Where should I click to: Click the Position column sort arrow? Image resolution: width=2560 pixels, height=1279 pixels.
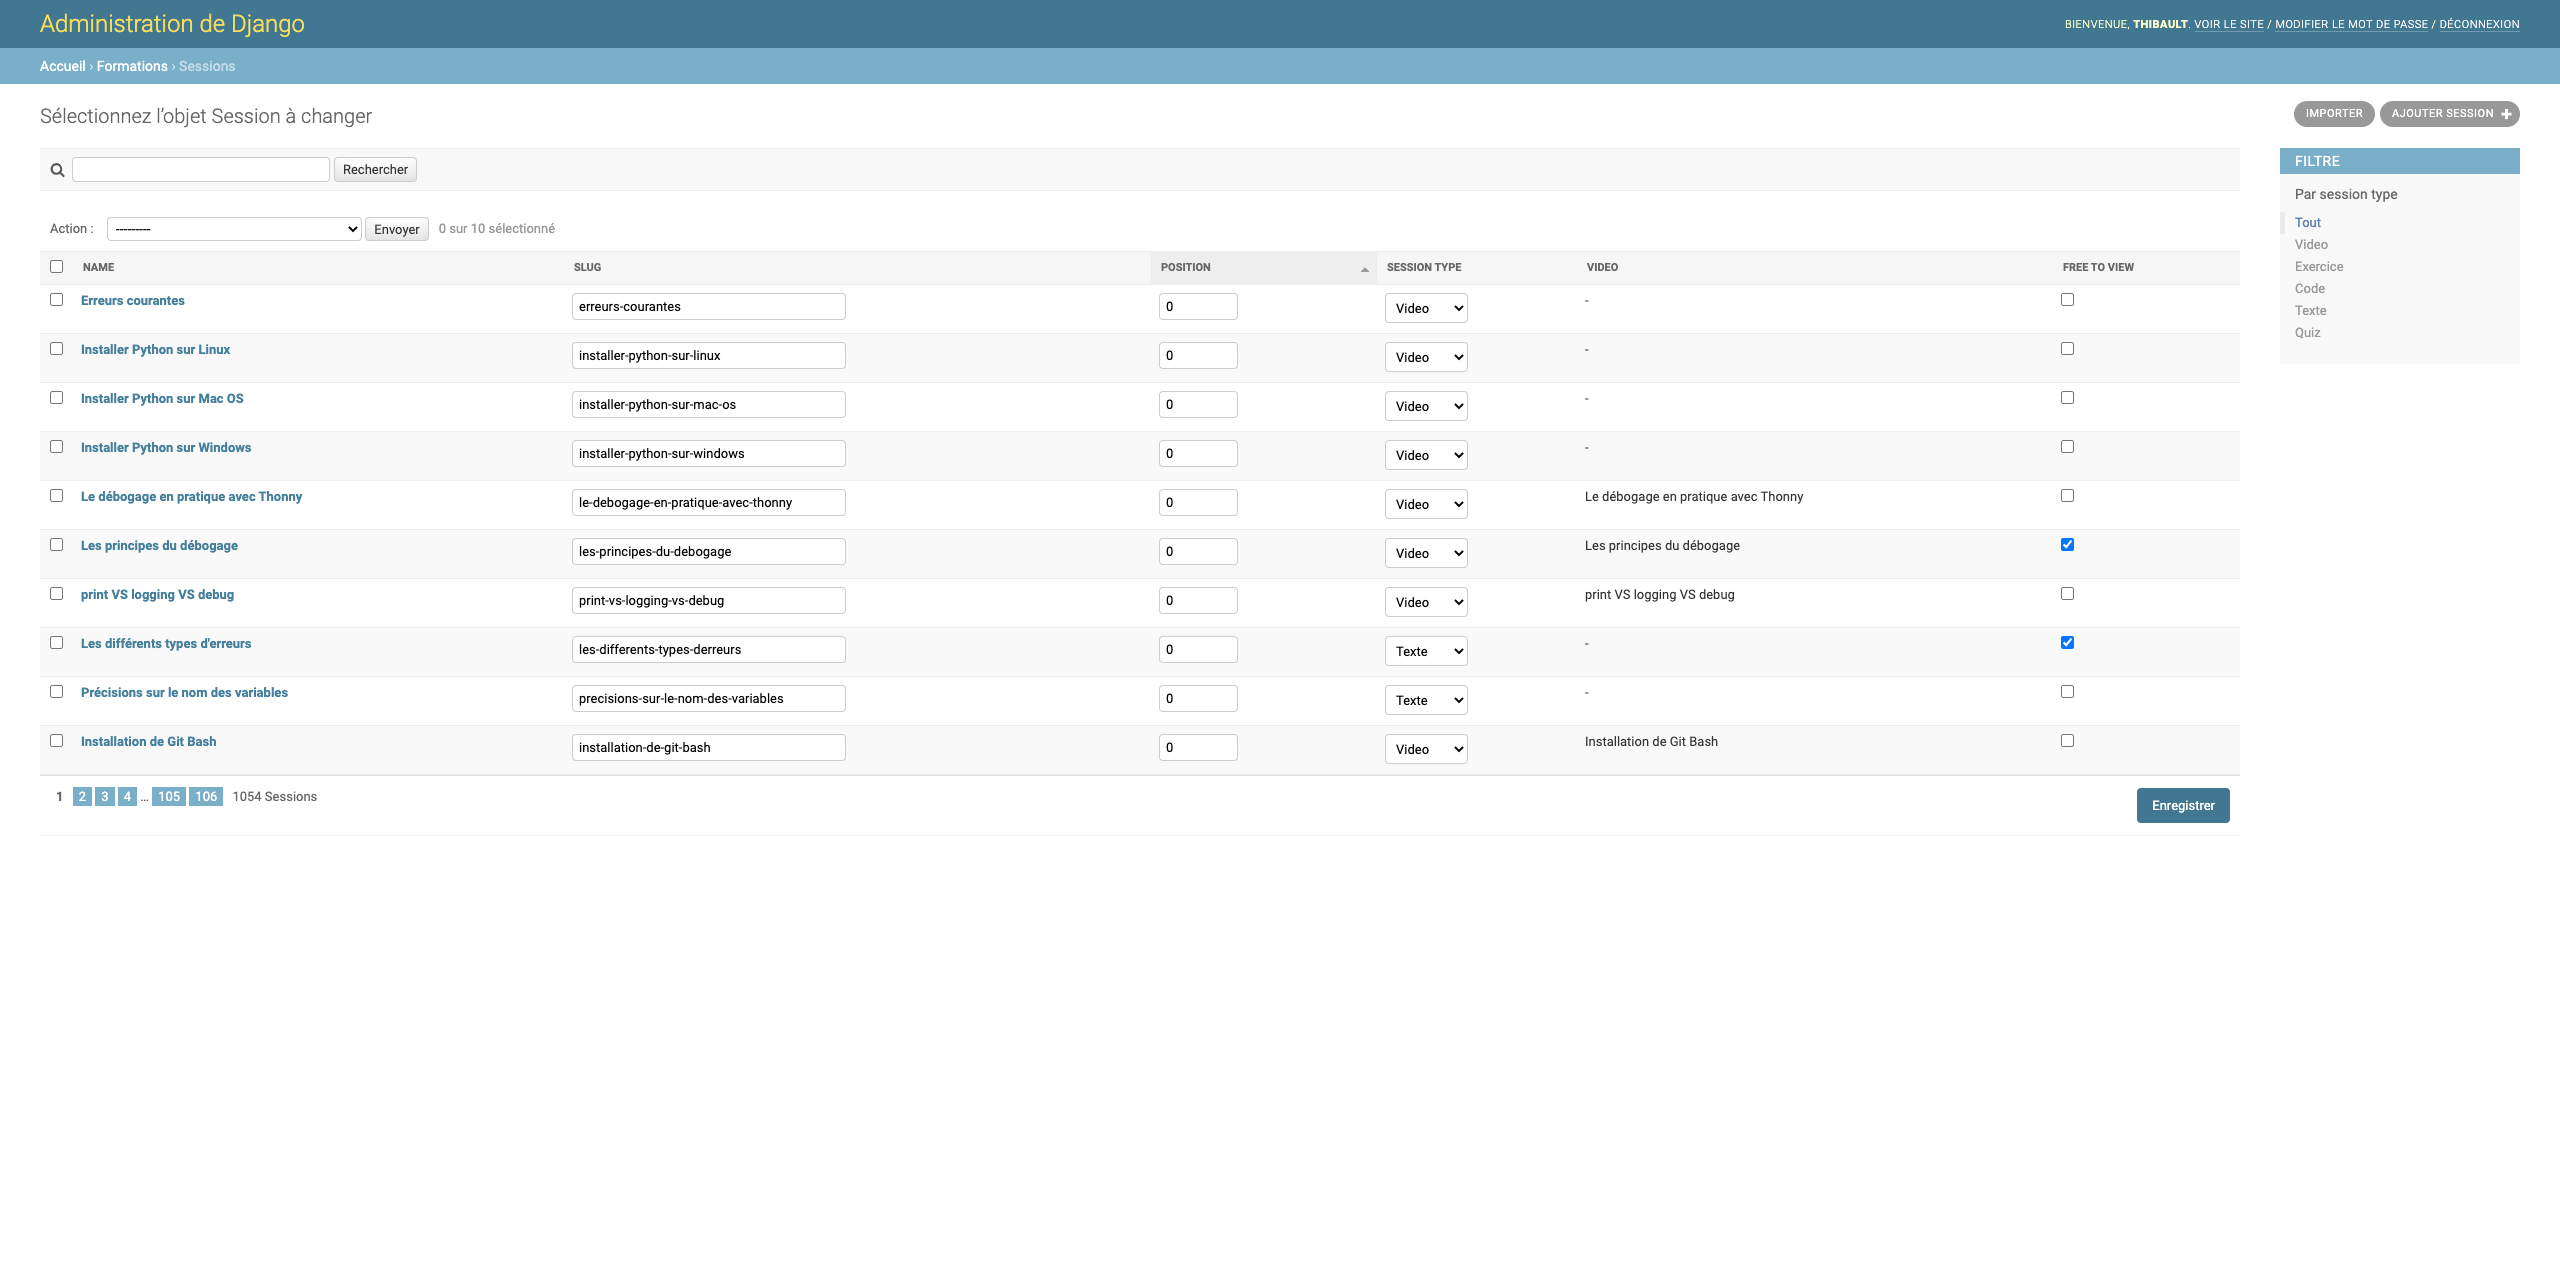point(1364,269)
